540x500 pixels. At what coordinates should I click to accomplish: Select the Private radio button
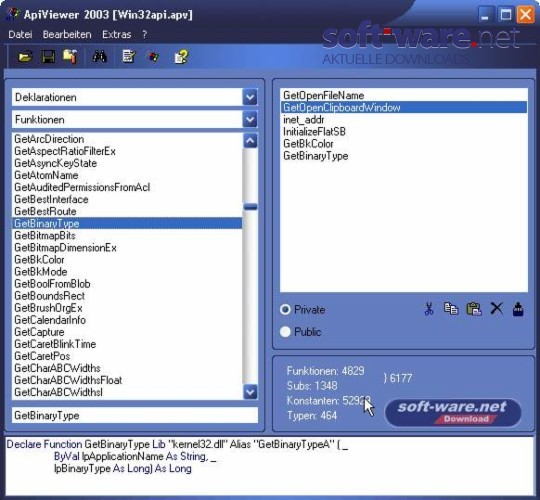click(x=285, y=310)
